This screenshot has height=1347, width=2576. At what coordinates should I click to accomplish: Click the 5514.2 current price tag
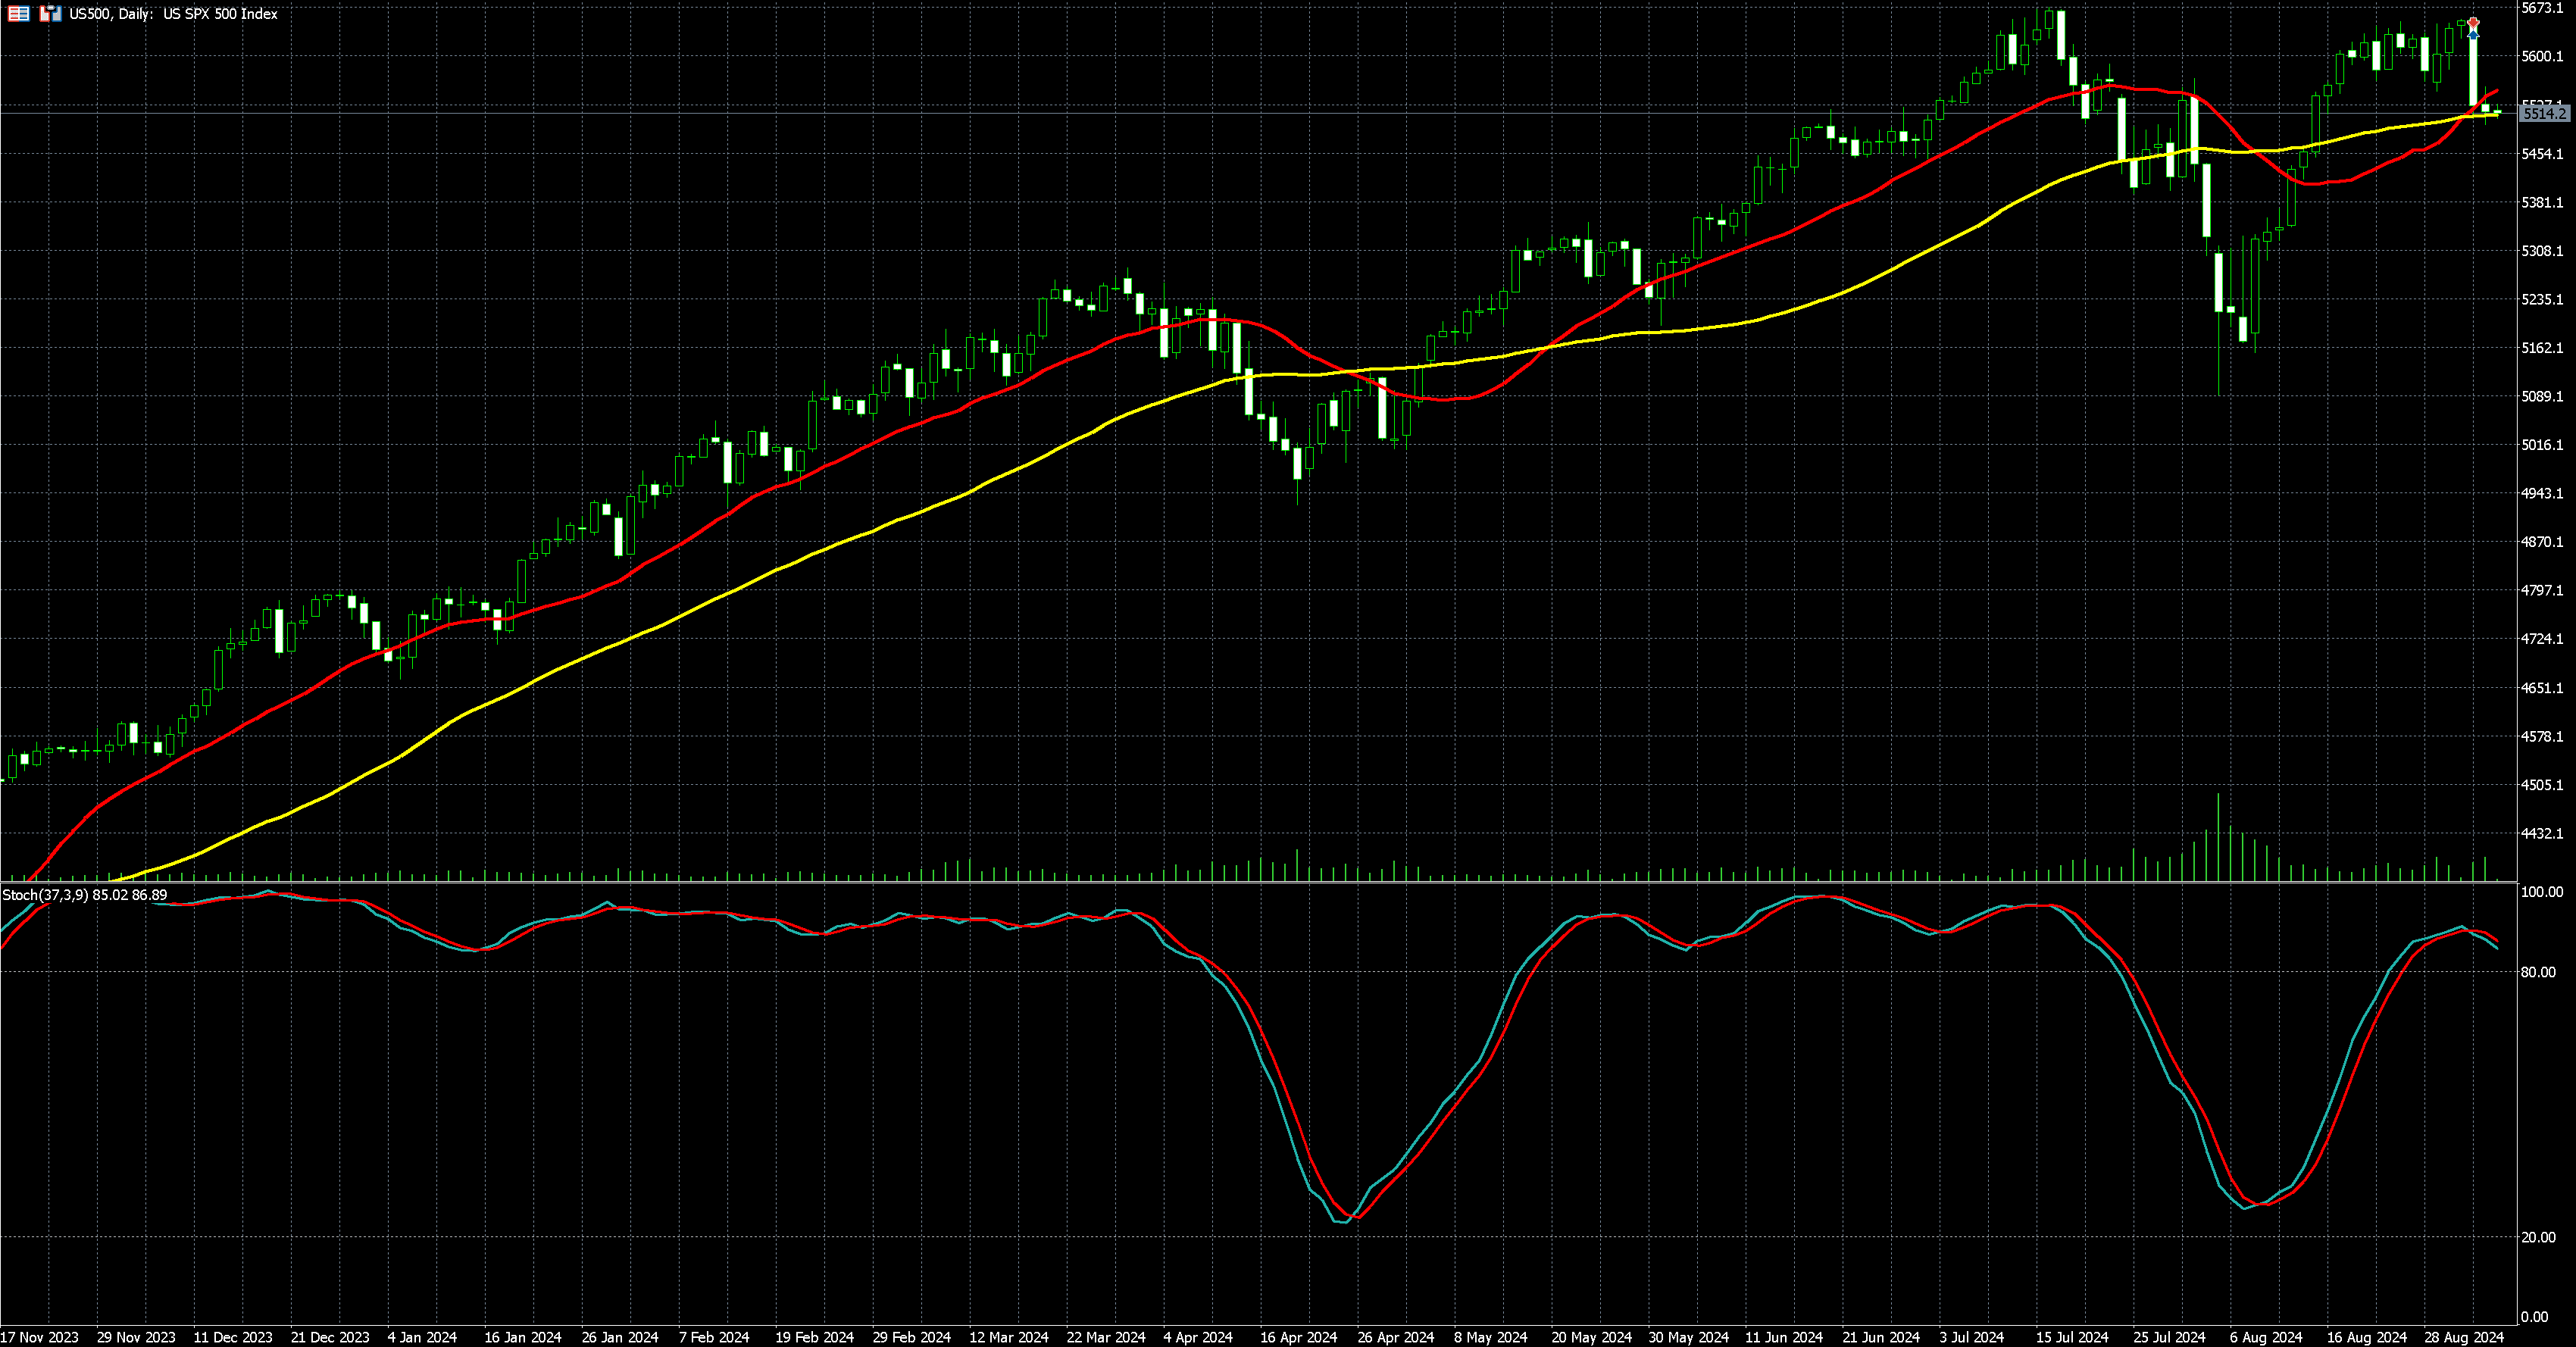point(2544,114)
